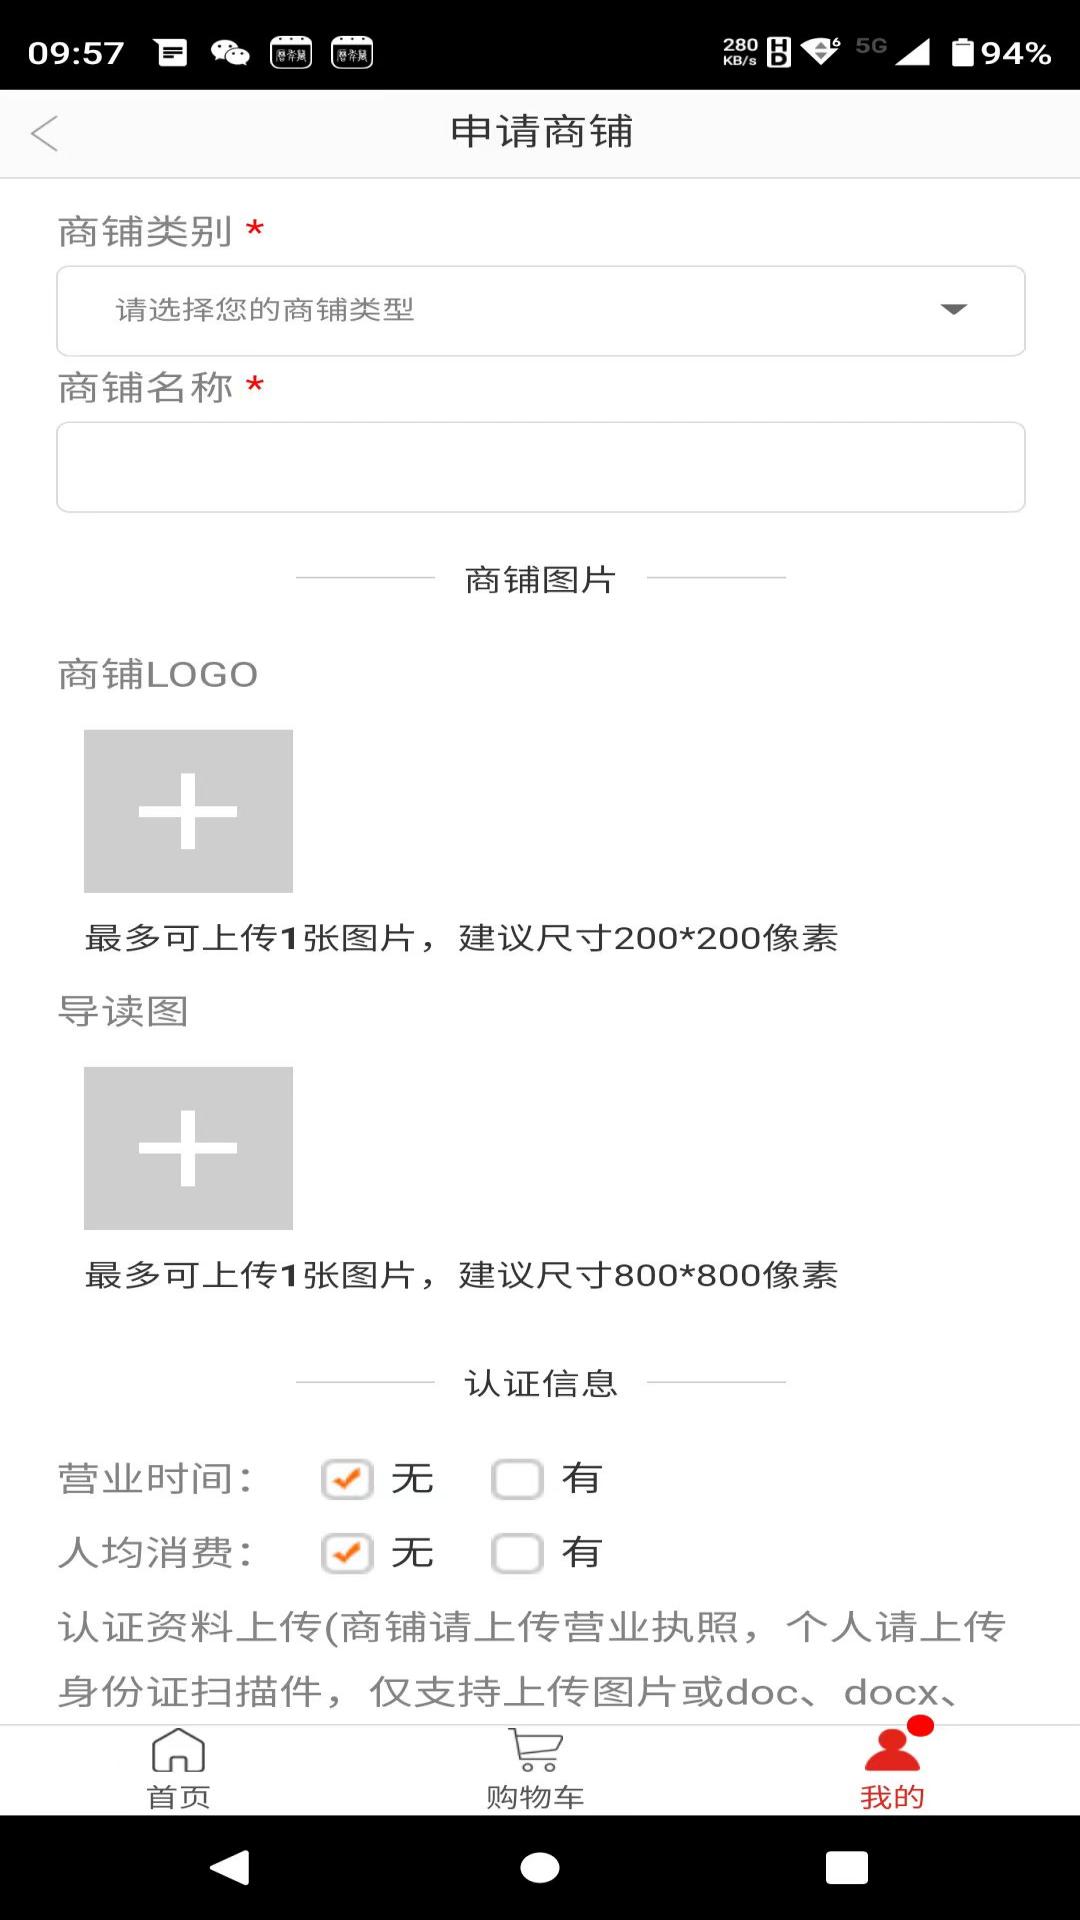Viewport: 1080px width, 1920px height.
Task: Check 无 for 营业时间
Action: pos(347,1479)
